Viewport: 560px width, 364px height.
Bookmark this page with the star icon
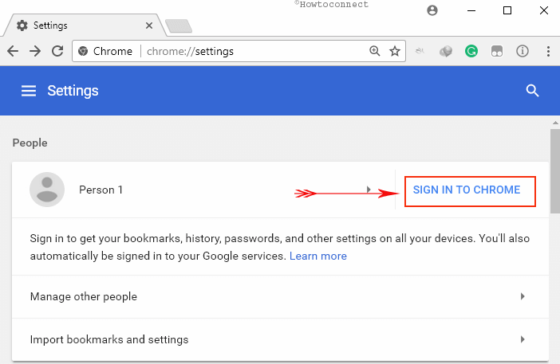tap(395, 51)
